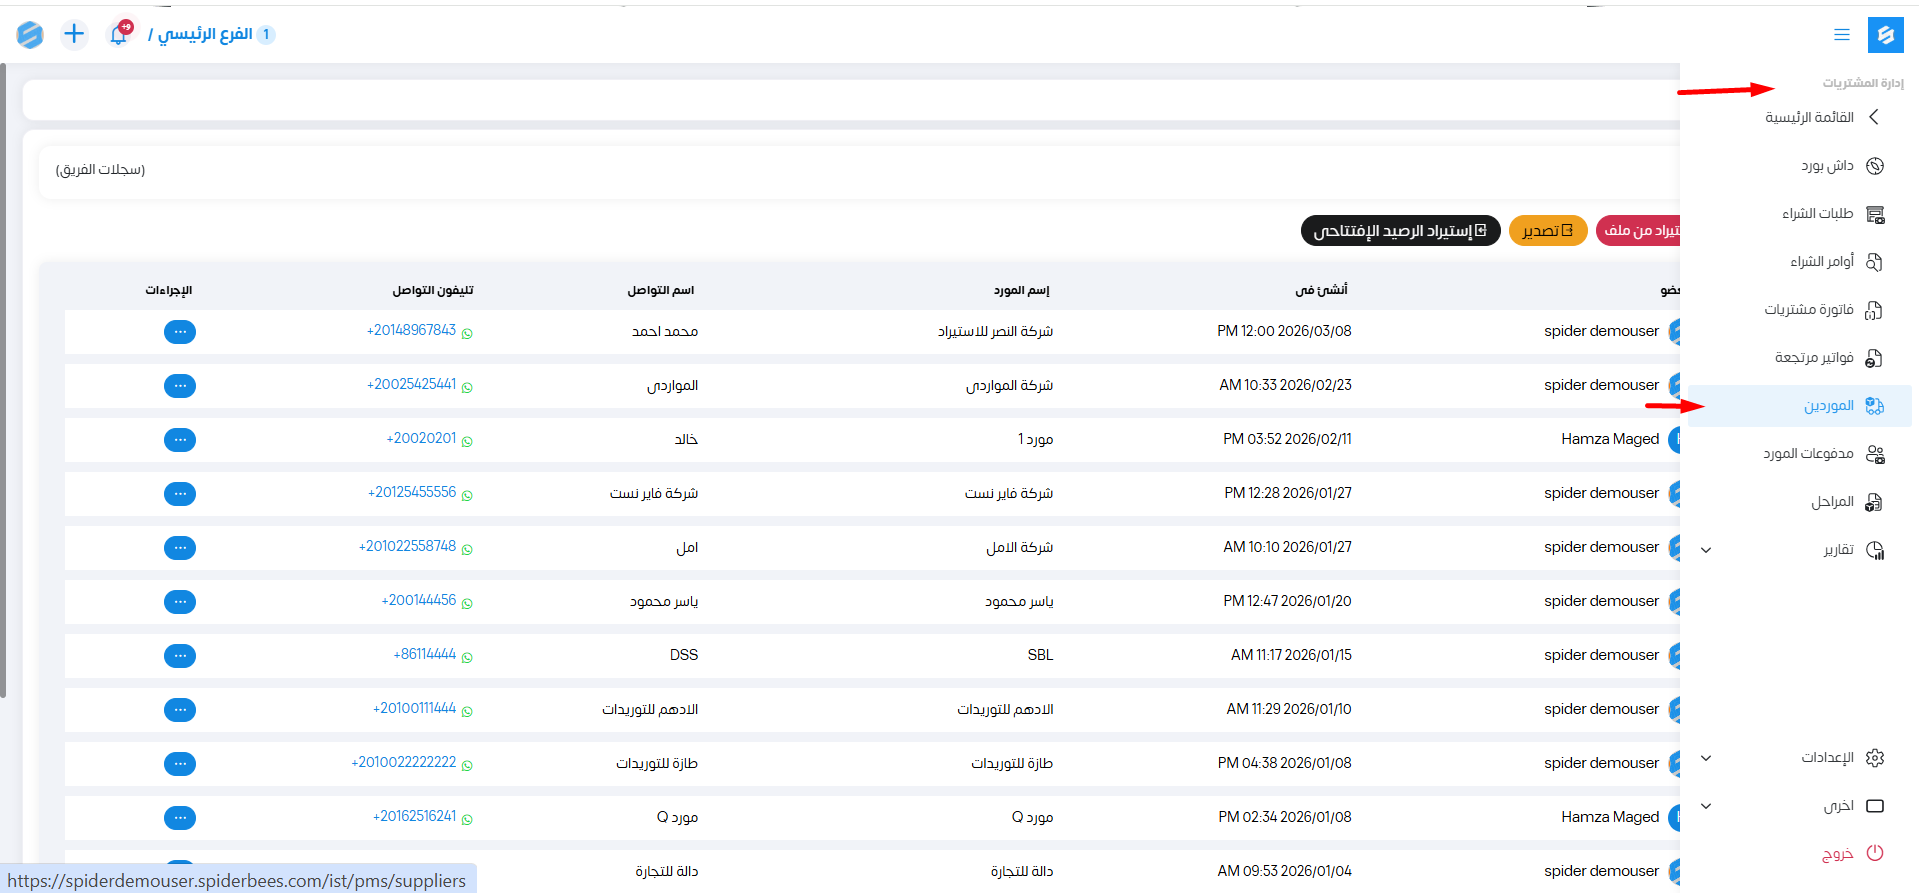The width and height of the screenshot is (1919, 893).
Task: Click phone link +201022558748
Action: click(x=407, y=547)
